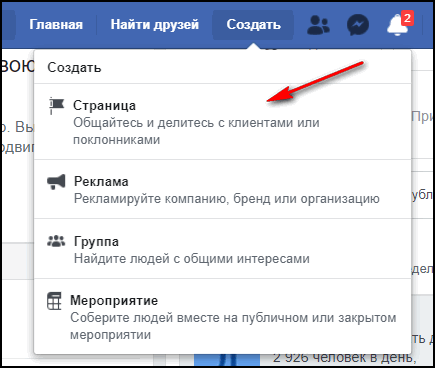Click the calendar icon beside Мероприятие
The width and height of the screenshot is (435, 368).
point(54,301)
